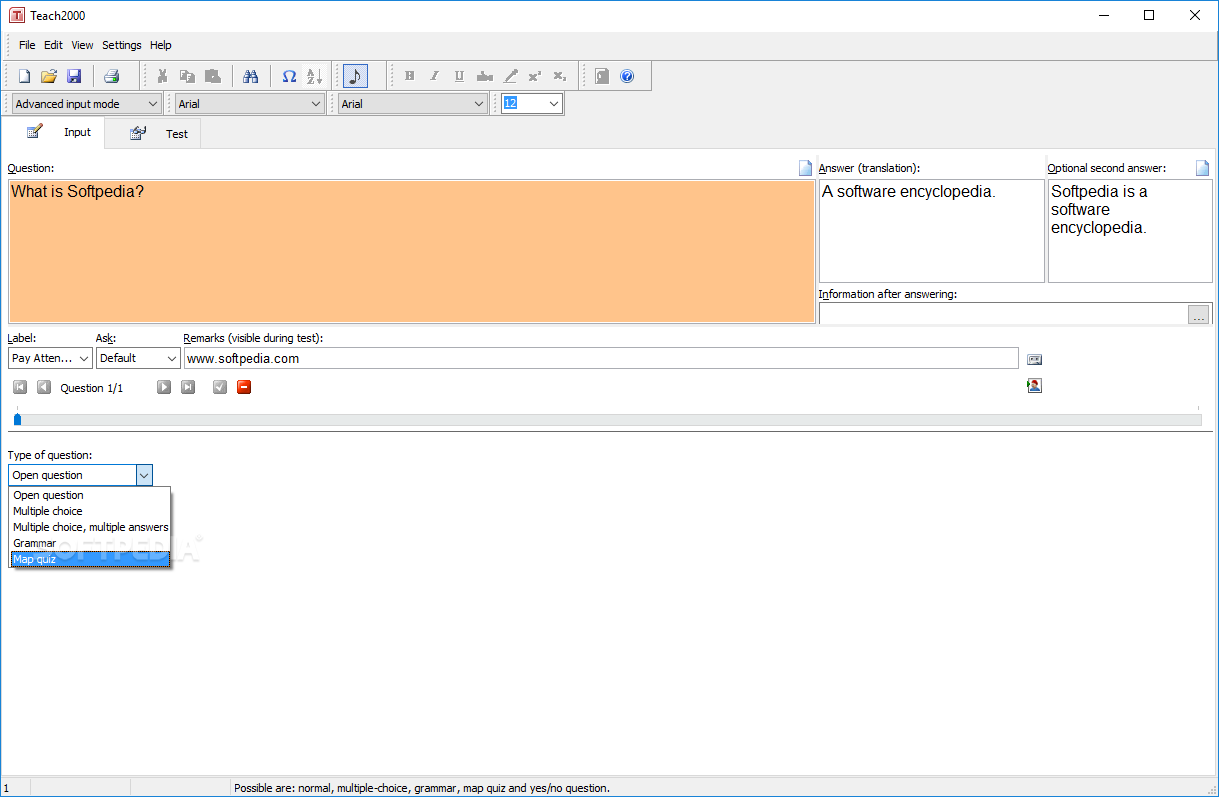This screenshot has width=1219, height=797.
Task: Click the gray book icon beside Help
Action: 602,76
